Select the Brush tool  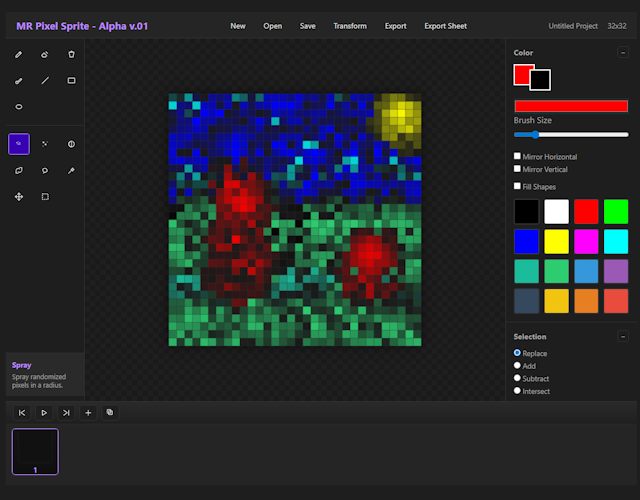[x=19, y=81]
